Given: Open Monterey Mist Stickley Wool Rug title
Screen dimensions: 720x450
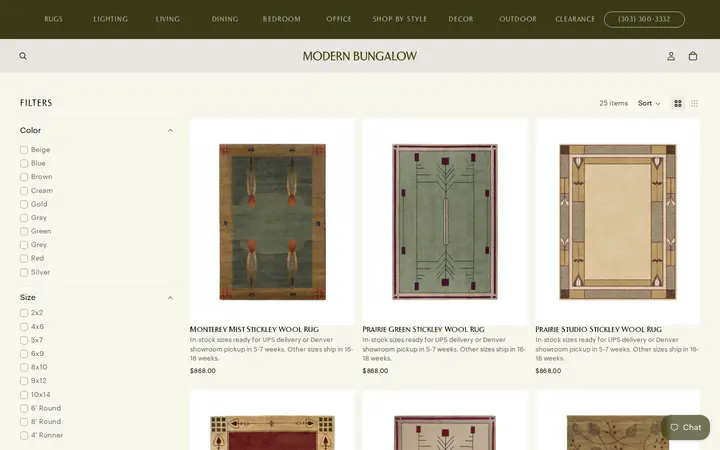Looking at the screenshot, I should tap(254, 329).
